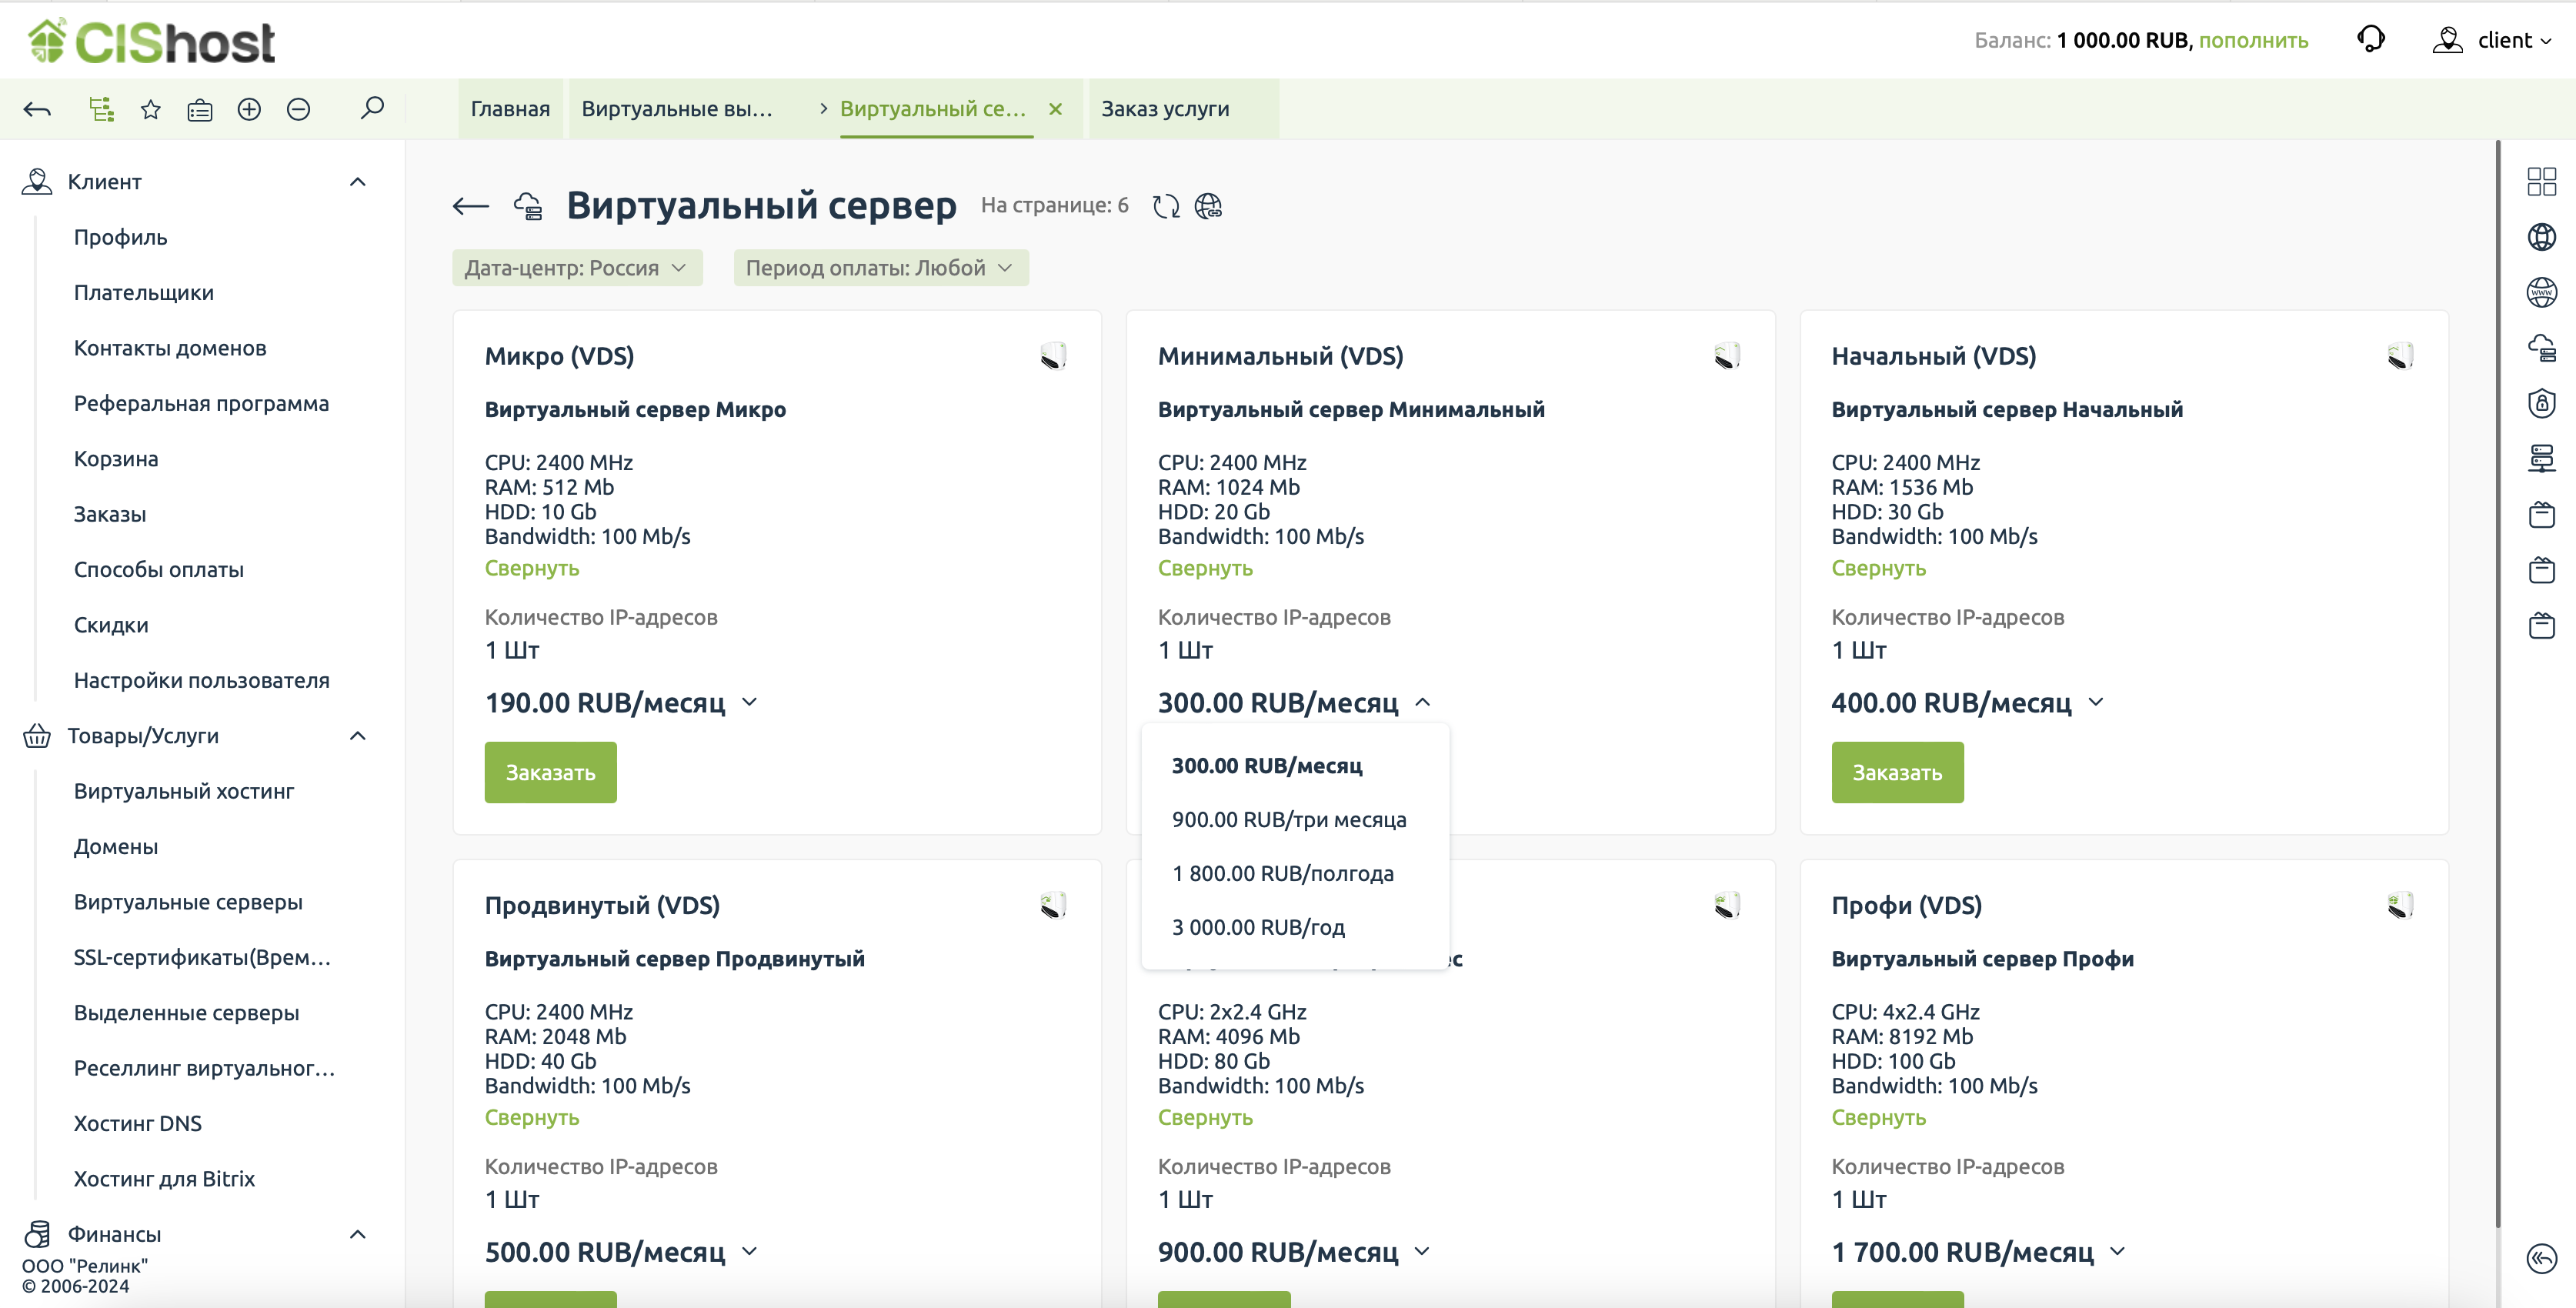The image size is (2576, 1308).
Task: Switch to the Главная tab
Action: (x=510, y=109)
